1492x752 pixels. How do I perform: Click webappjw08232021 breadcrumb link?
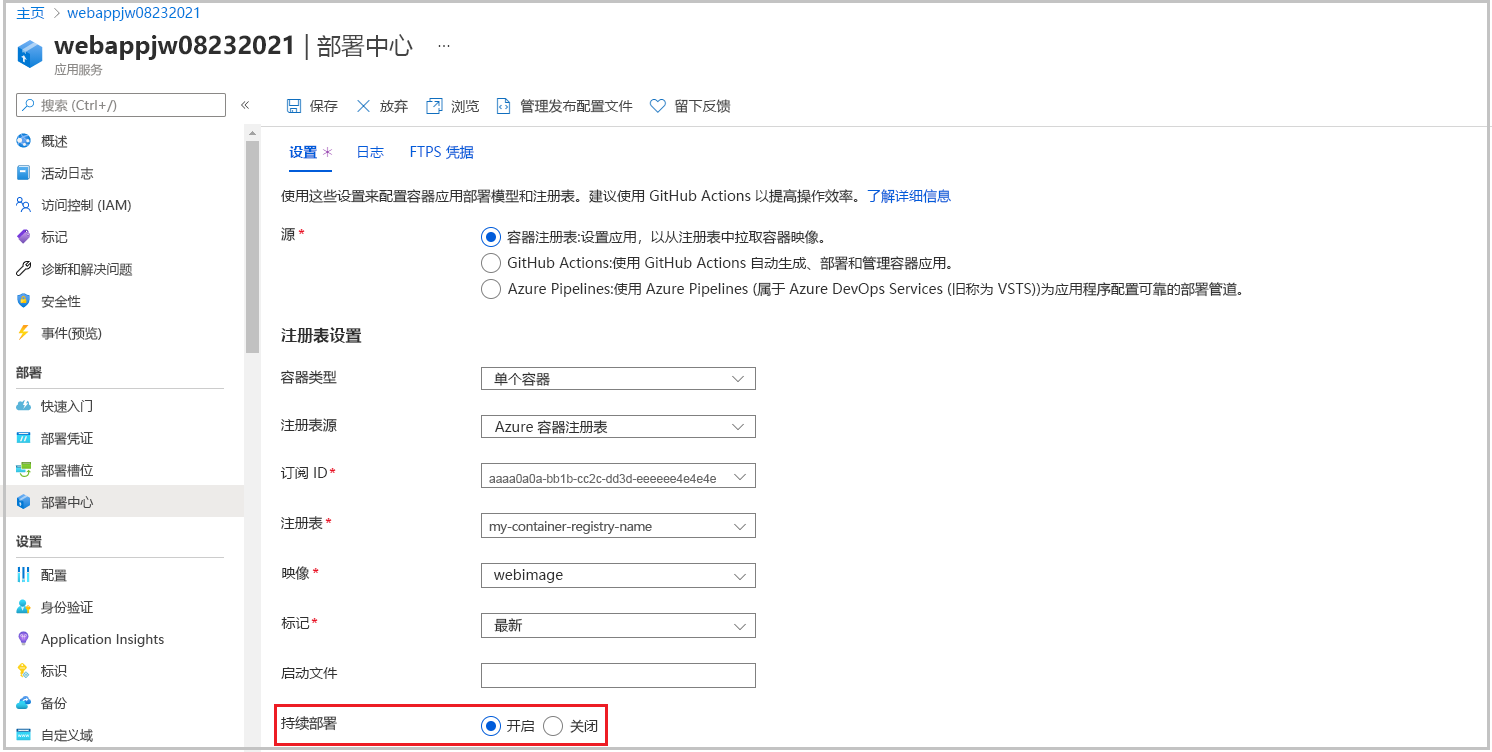pyautogui.click(x=134, y=13)
